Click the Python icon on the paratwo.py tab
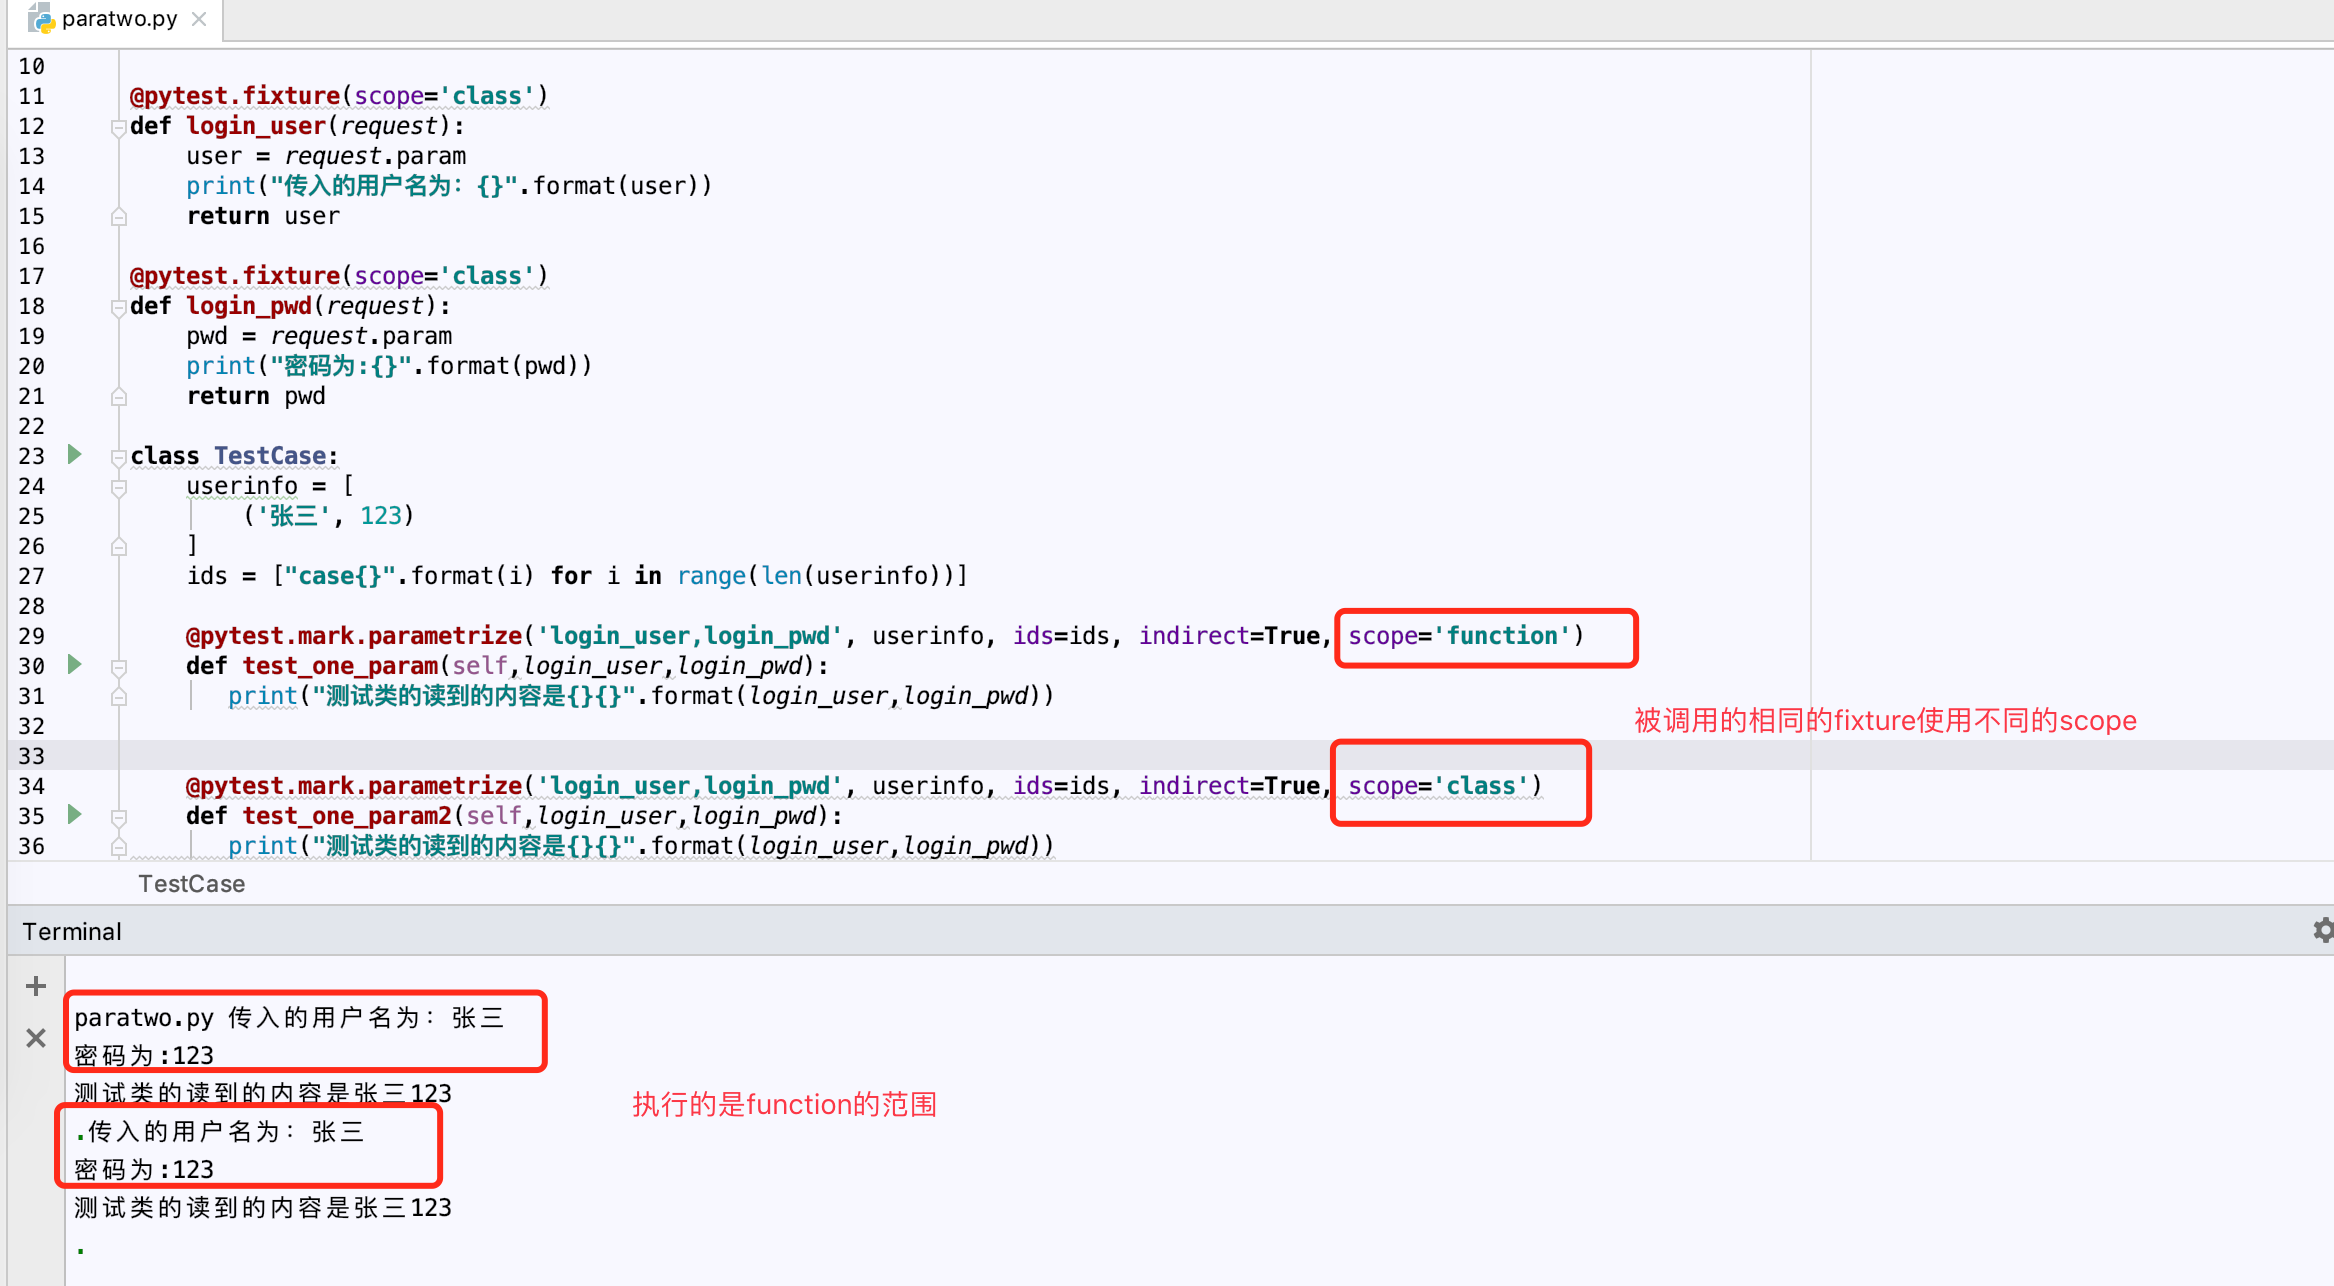This screenshot has width=2334, height=1286. click(x=40, y=18)
